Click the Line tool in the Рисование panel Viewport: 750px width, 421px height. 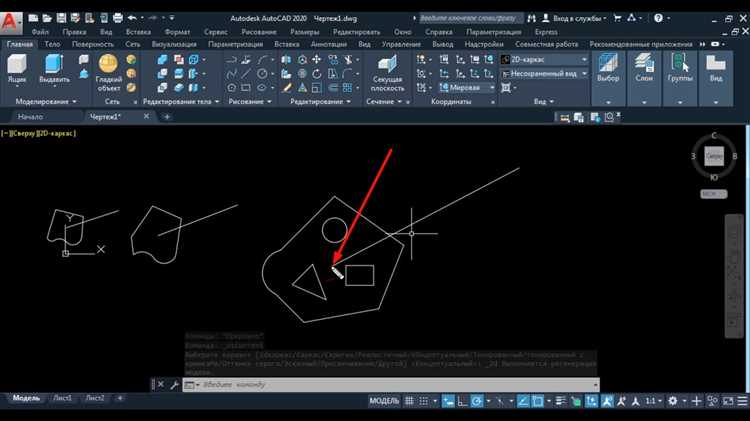pyautogui.click(x=246, y=74)
